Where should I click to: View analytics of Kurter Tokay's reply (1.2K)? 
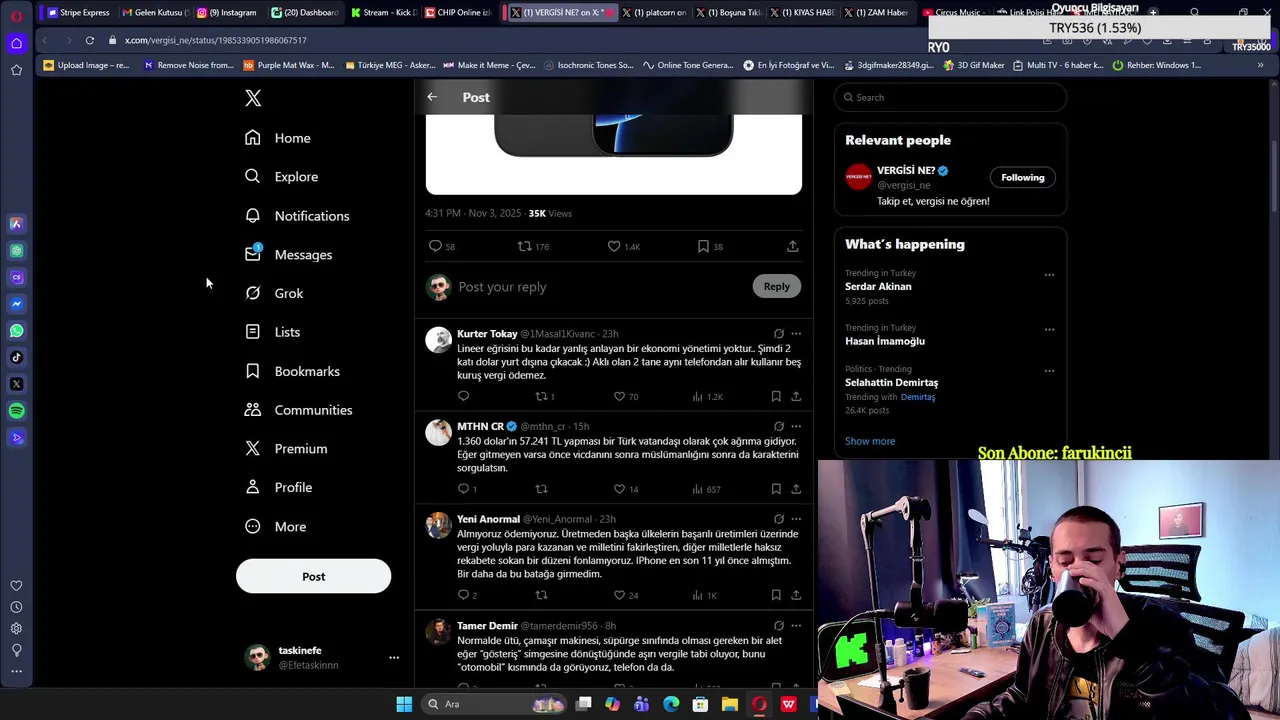(x=707, y=396)
